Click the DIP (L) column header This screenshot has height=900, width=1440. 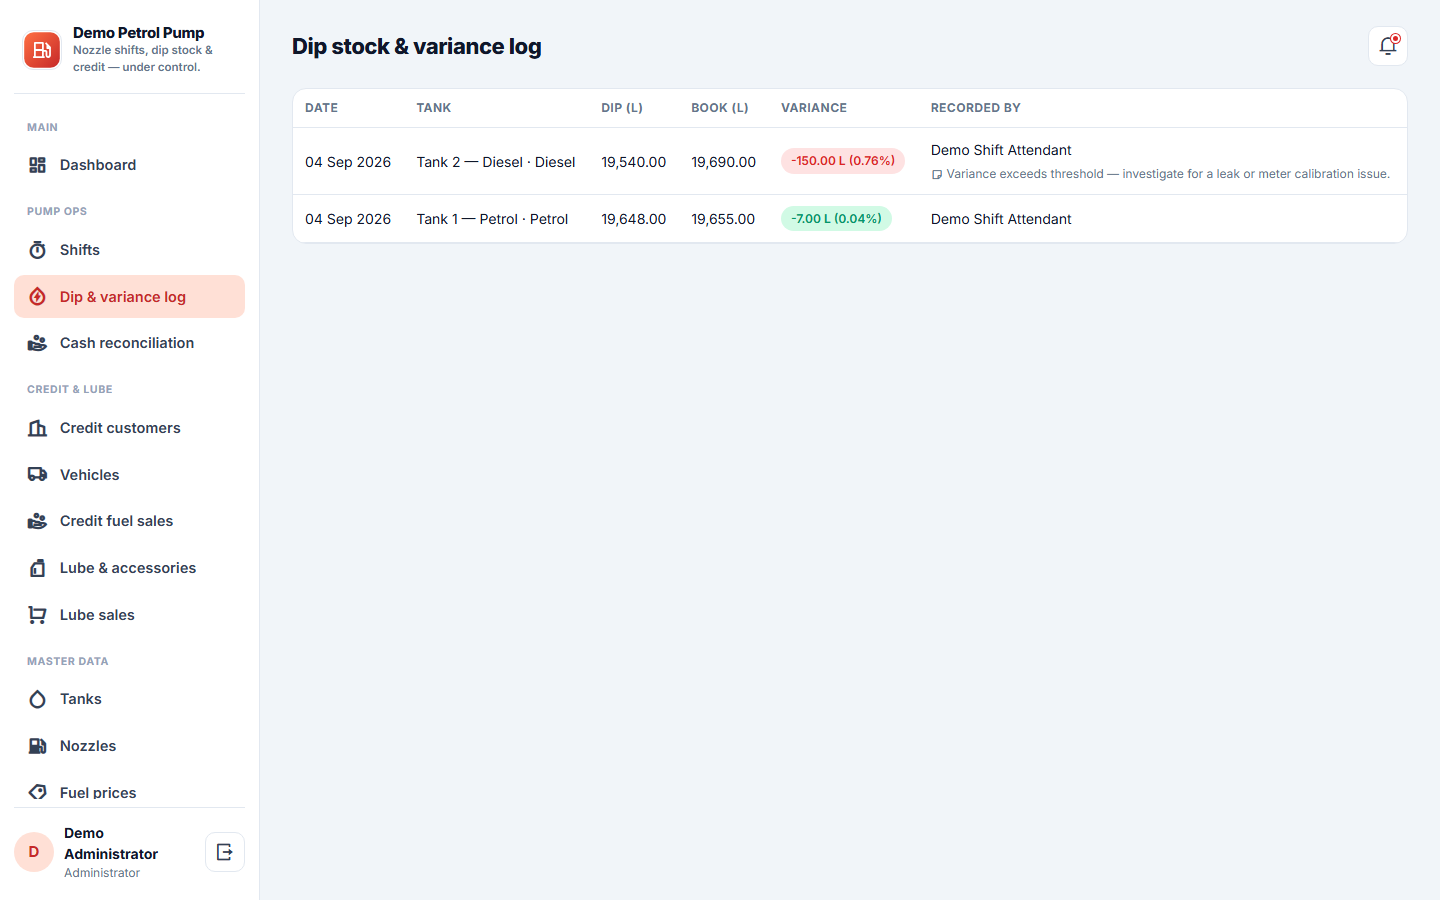tap(622, 108)
